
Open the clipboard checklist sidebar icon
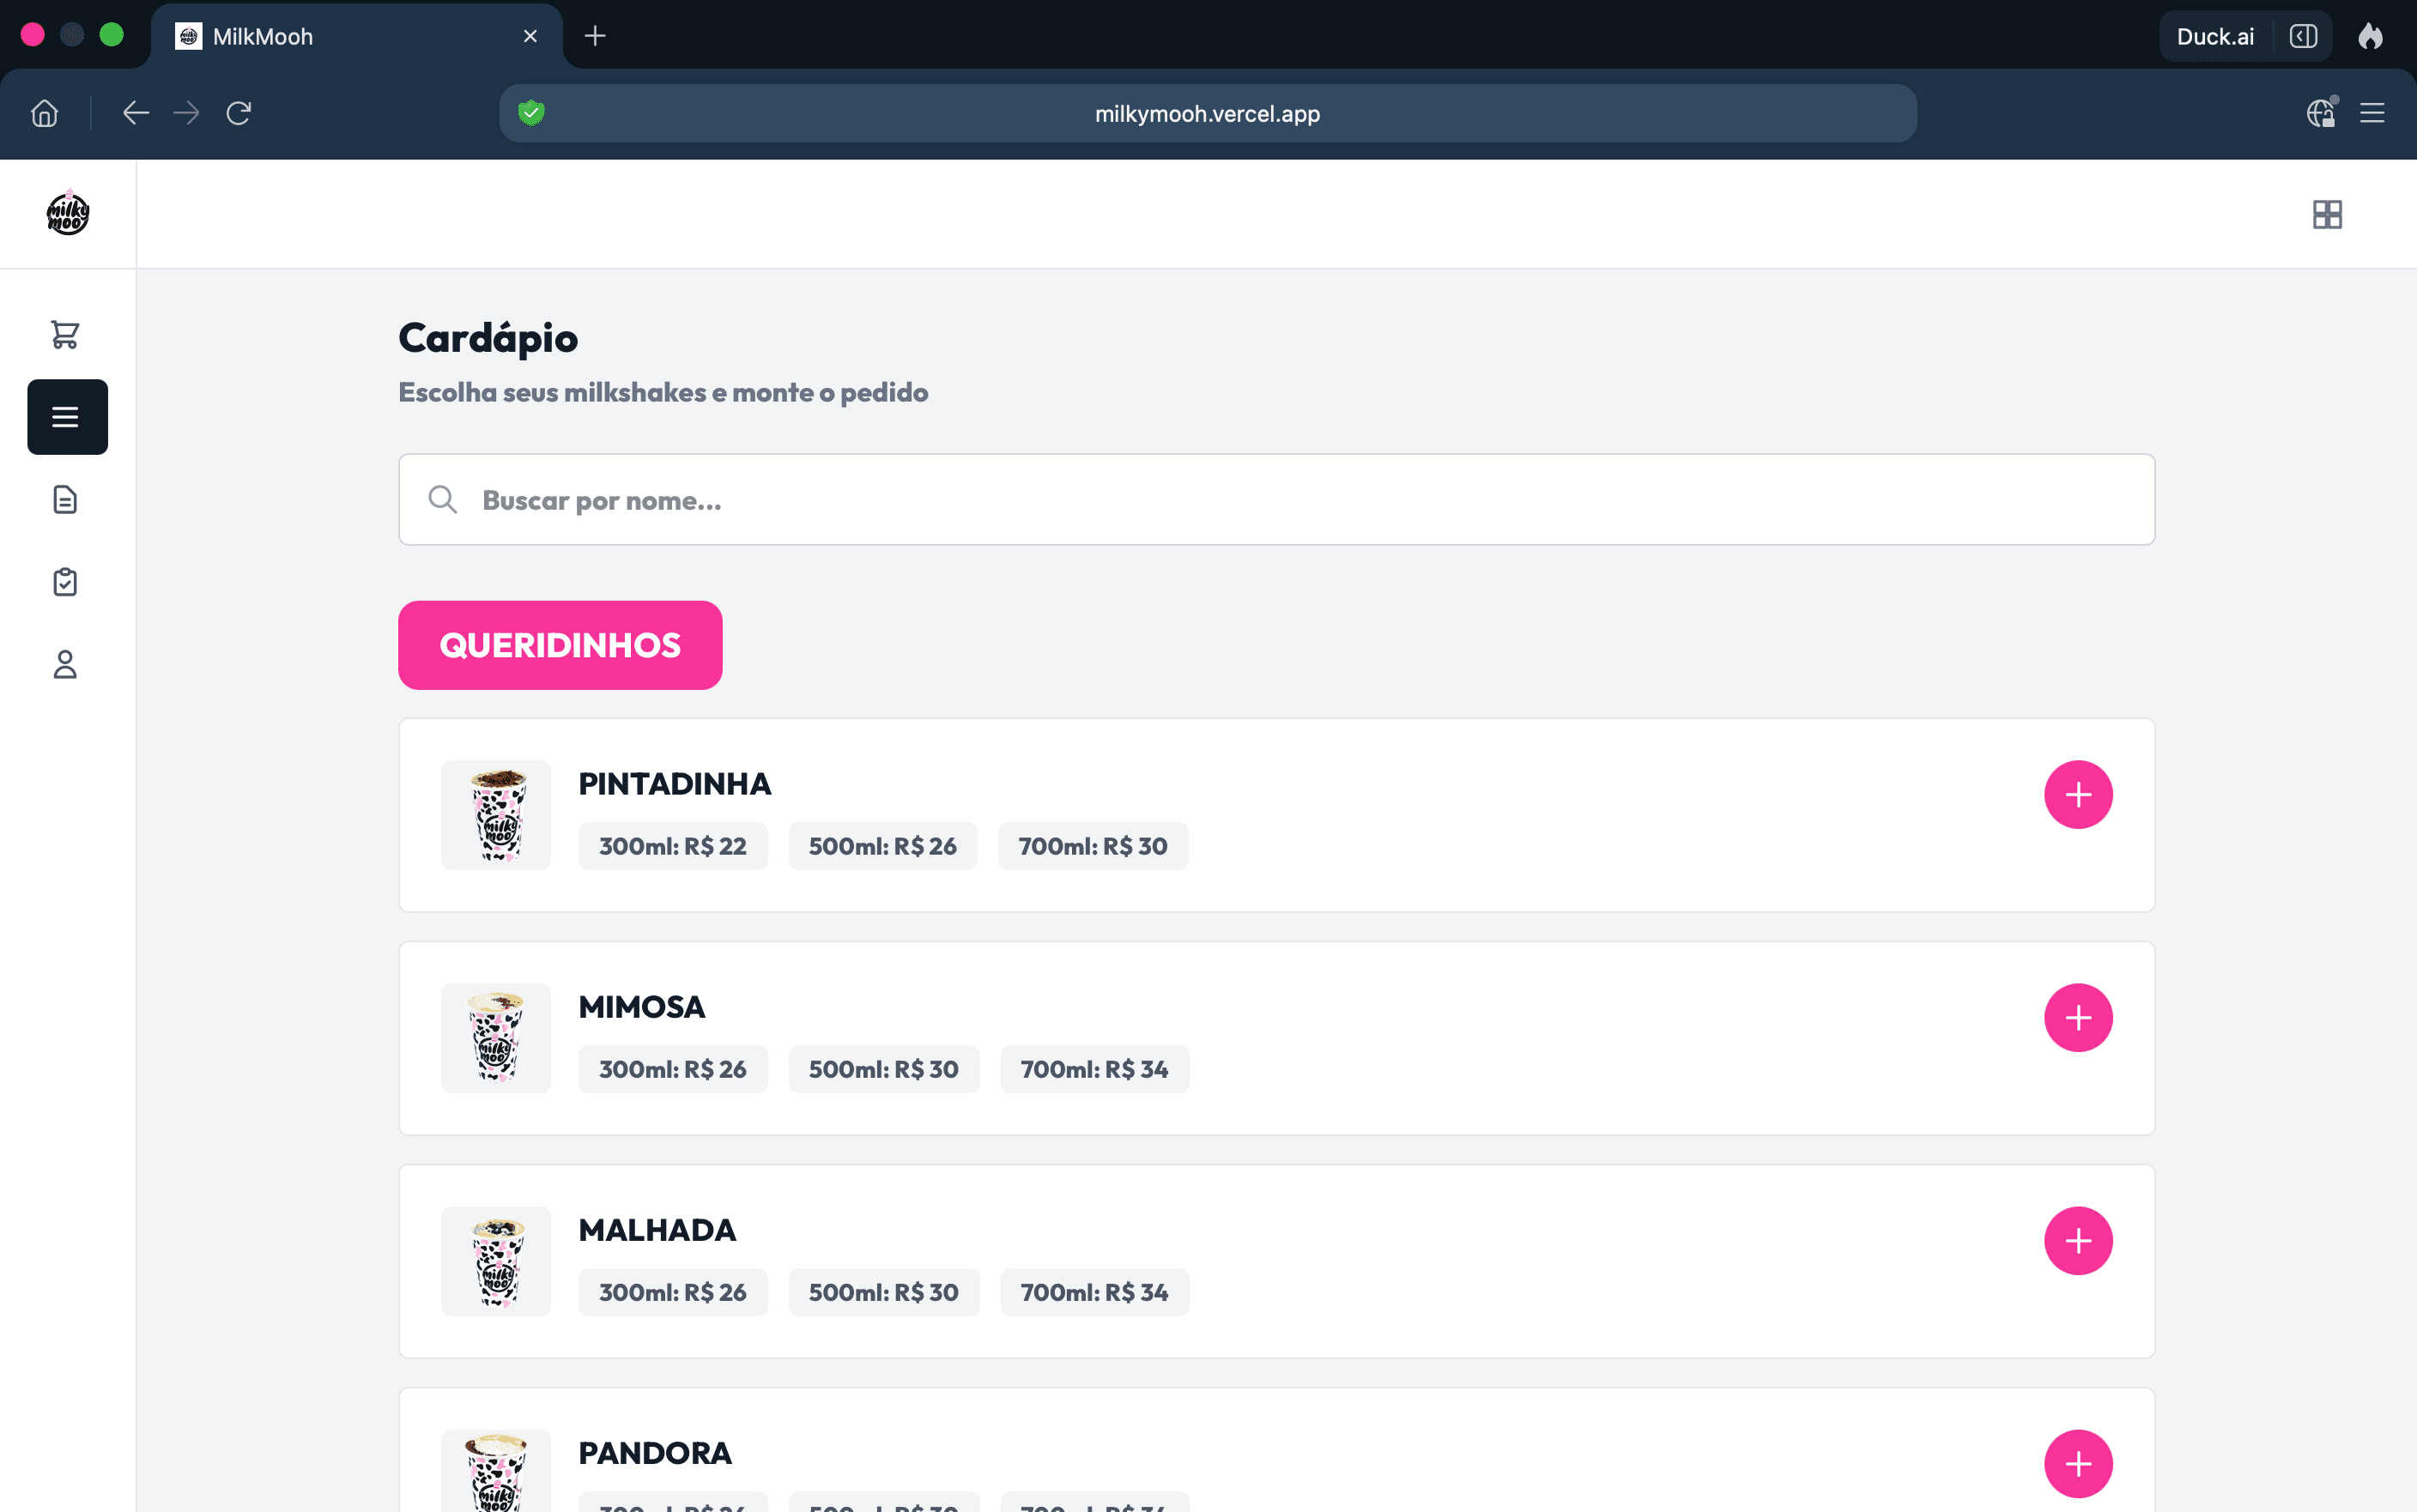66,582
